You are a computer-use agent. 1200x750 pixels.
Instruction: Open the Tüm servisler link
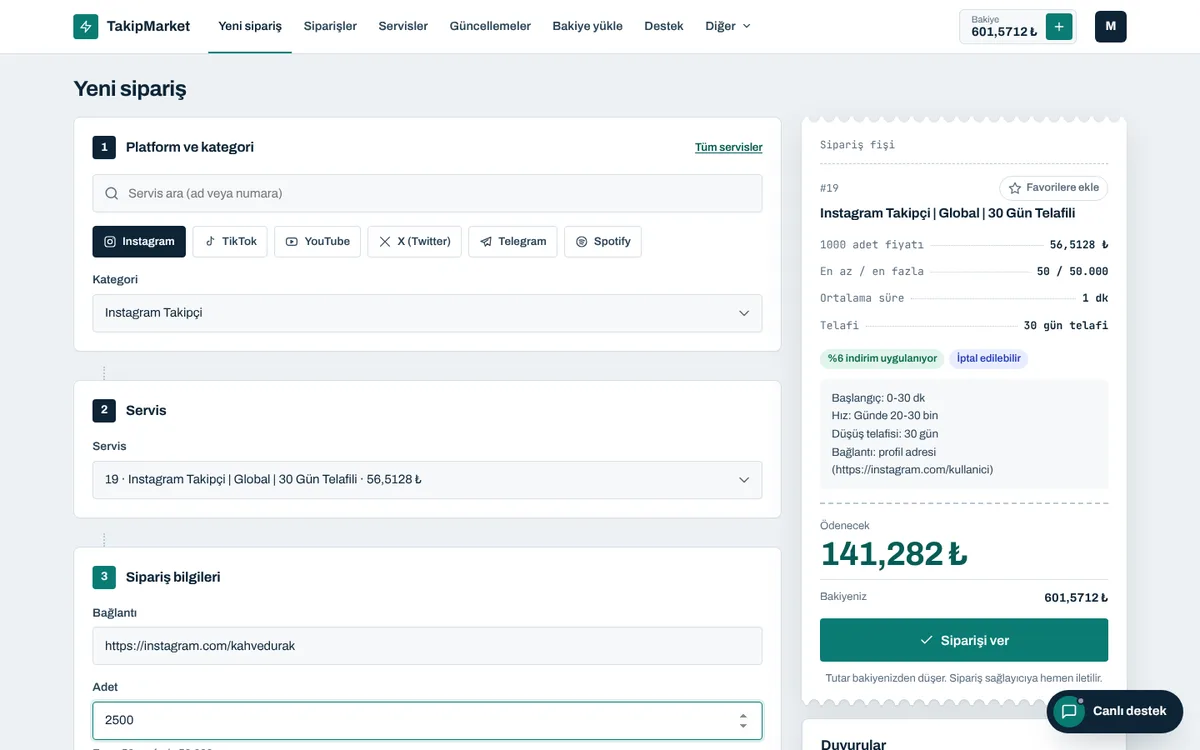click(x=729, y=147)
